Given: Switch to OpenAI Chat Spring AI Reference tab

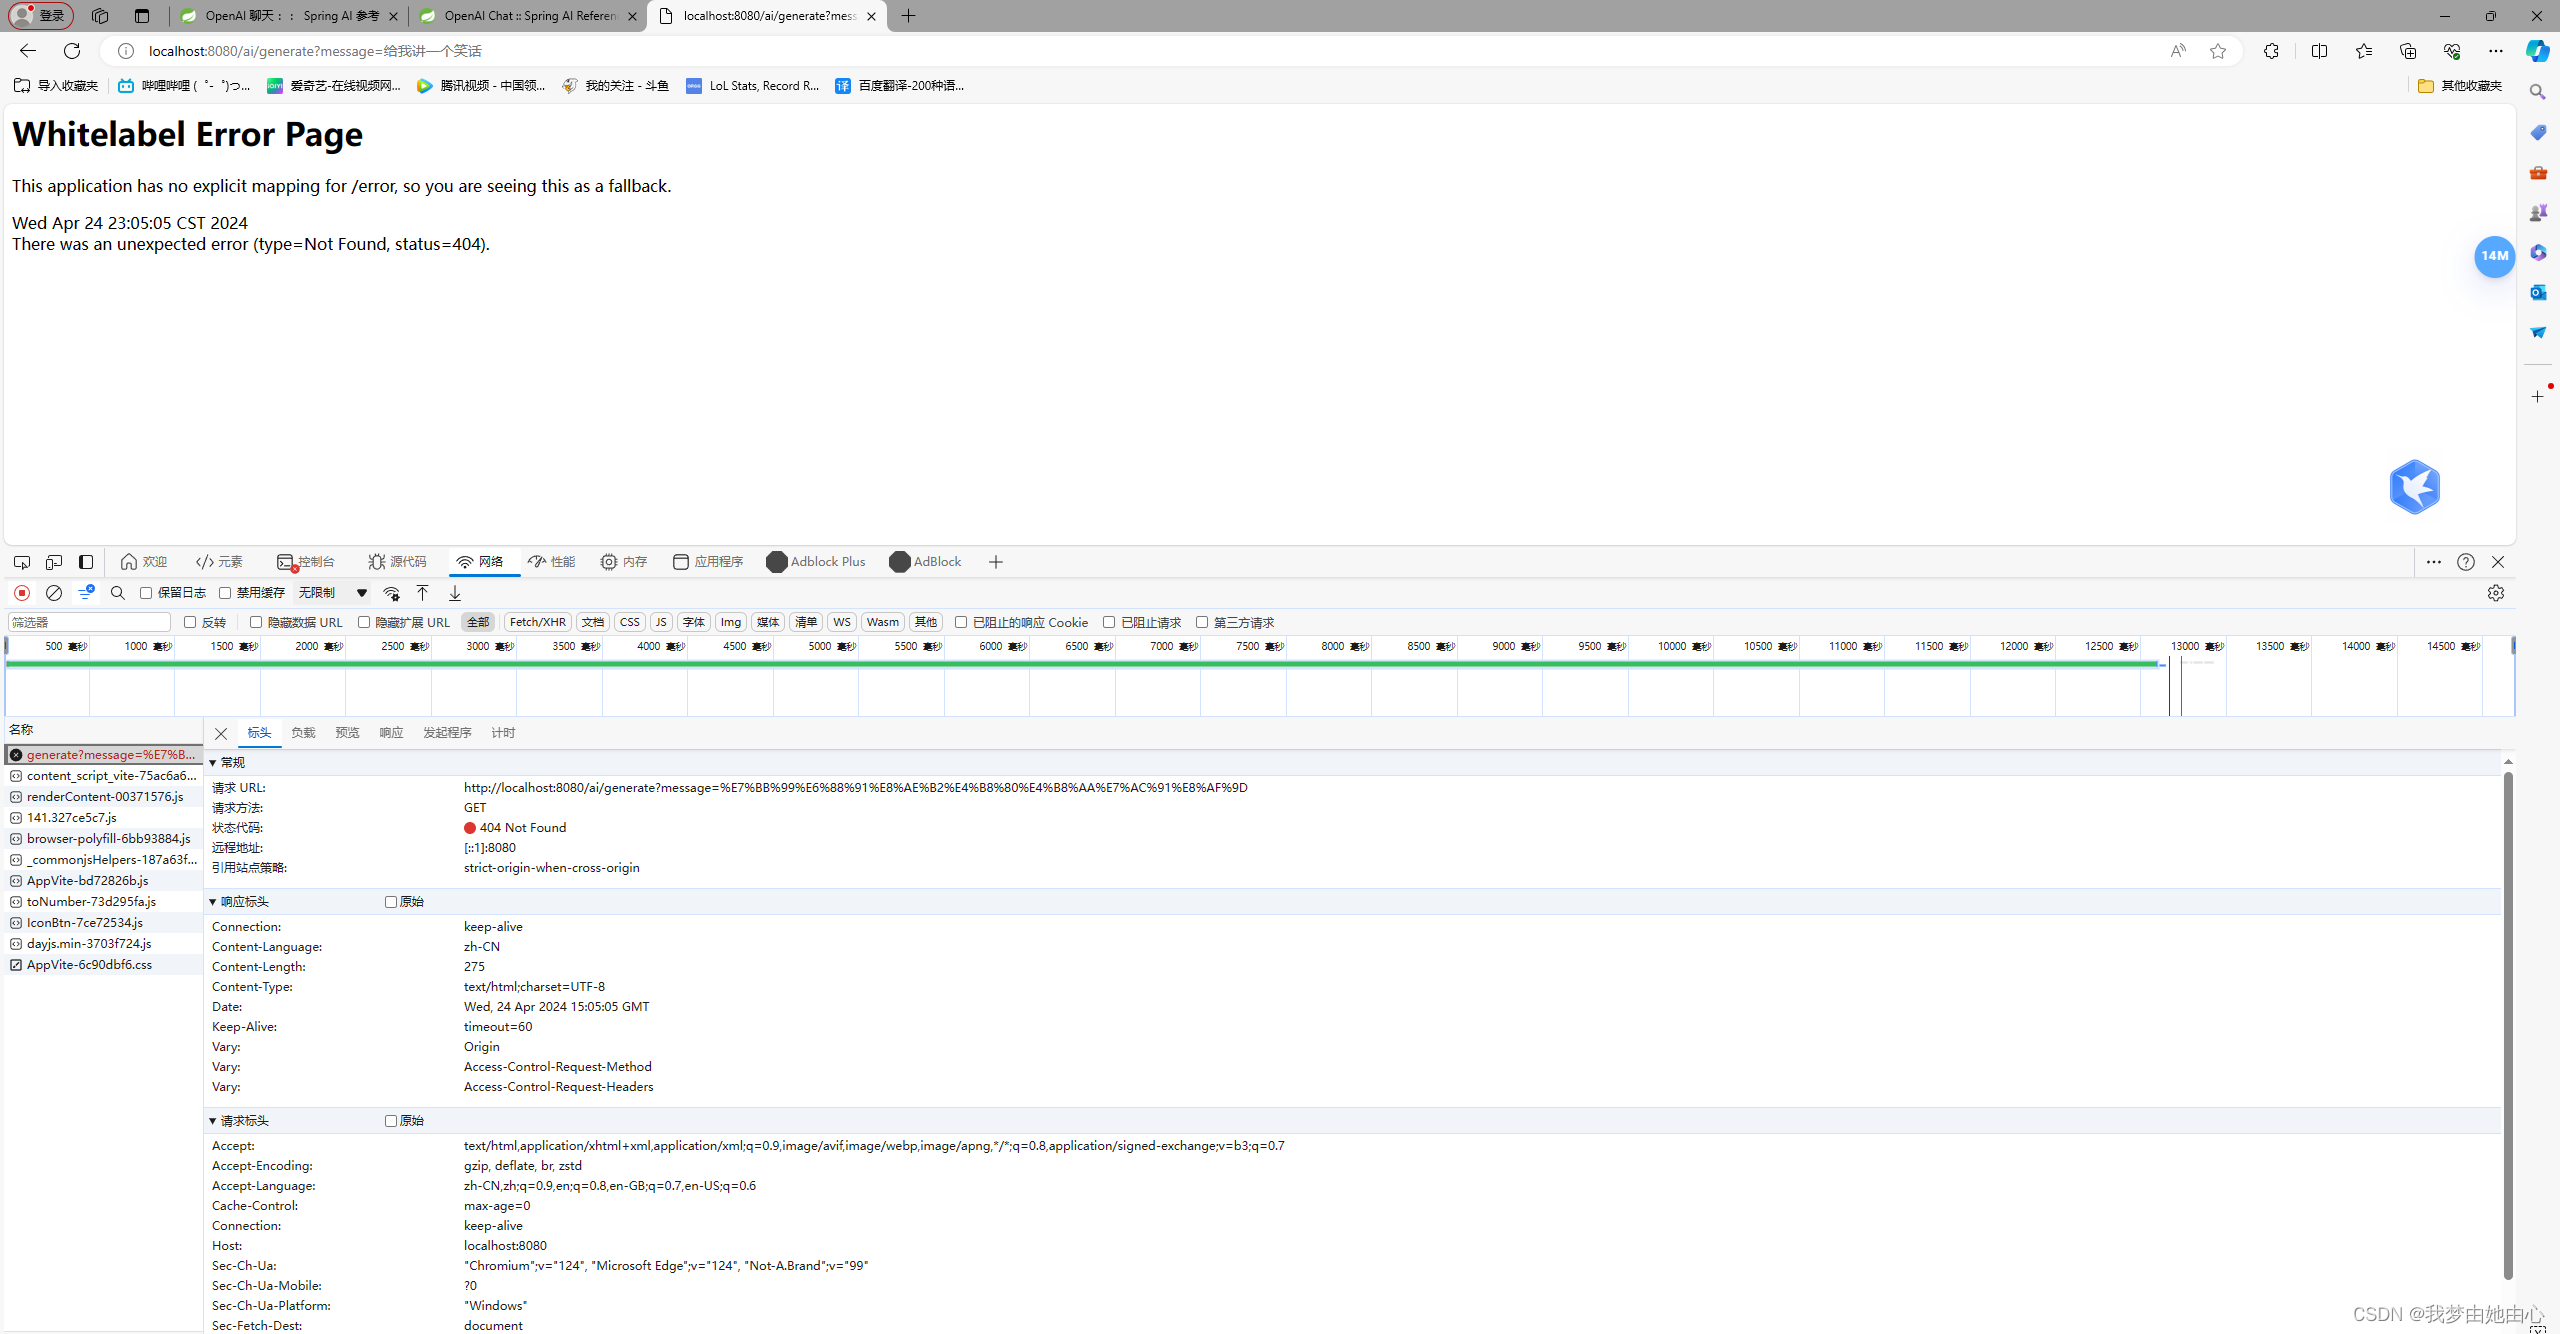Looking at the screenshot, I should [x=528, y=16].
